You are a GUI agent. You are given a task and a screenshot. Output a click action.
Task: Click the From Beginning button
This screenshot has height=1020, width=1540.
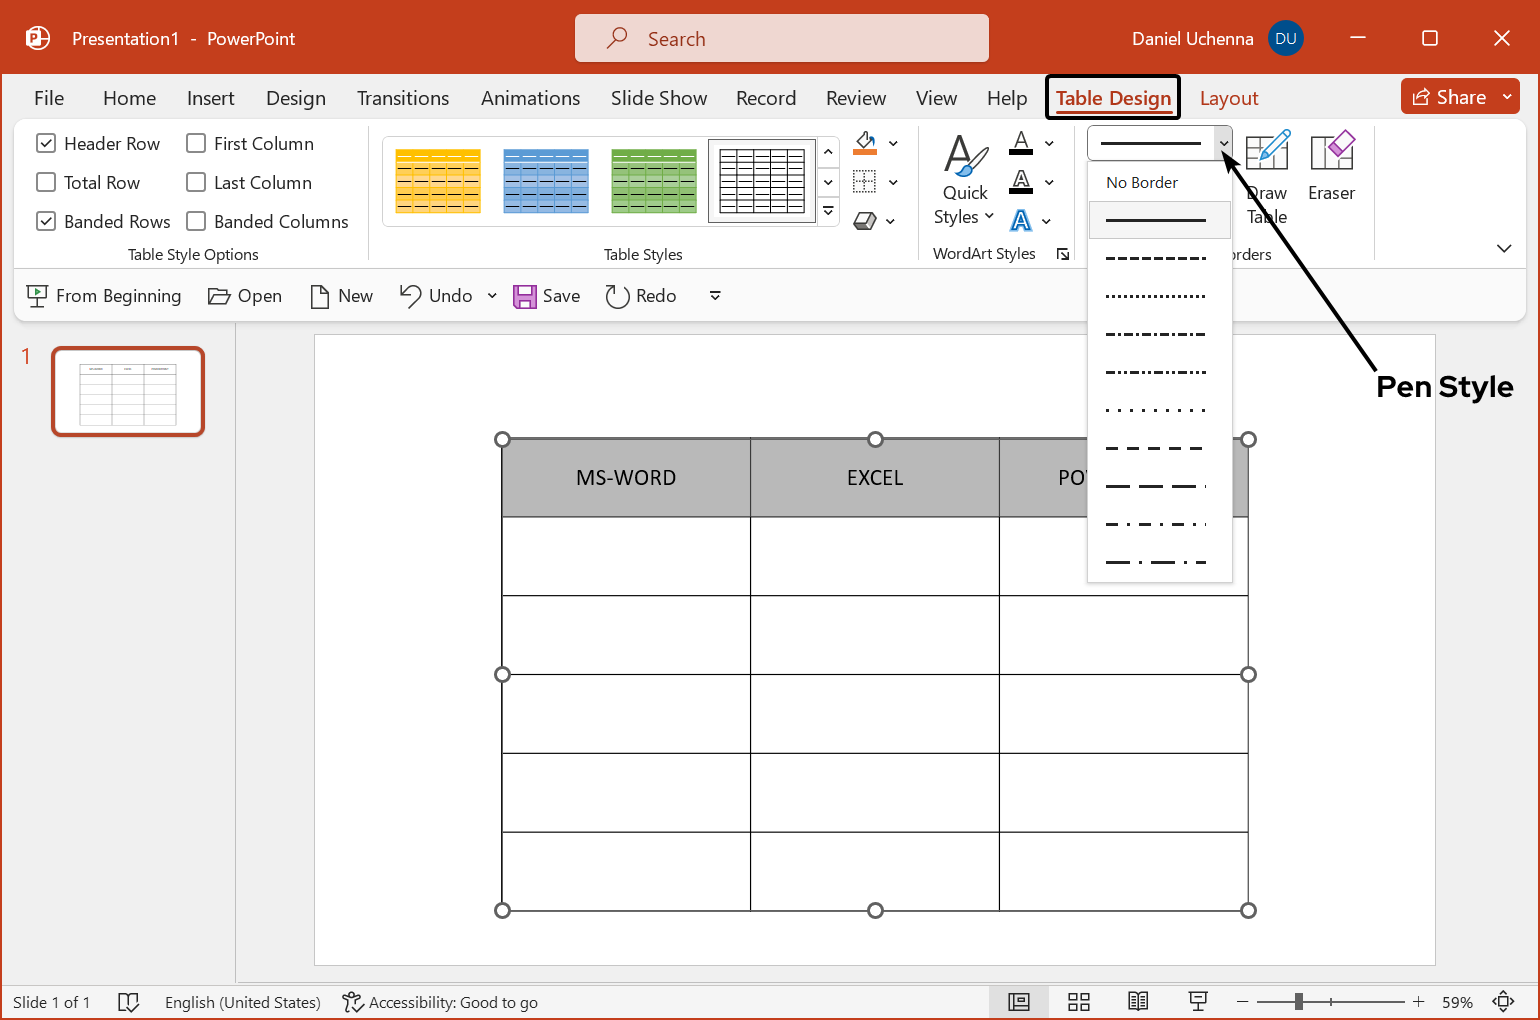(103, 295)
